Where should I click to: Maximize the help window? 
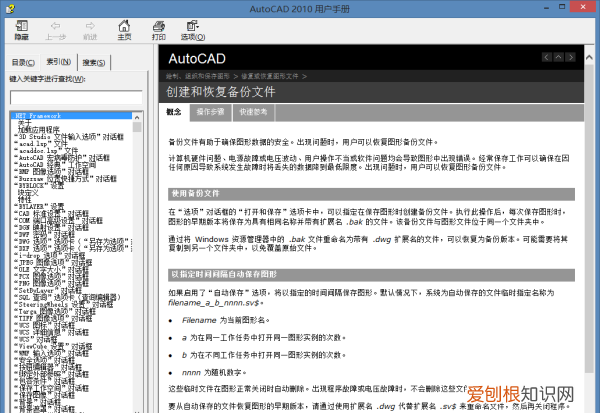[562, 7]
